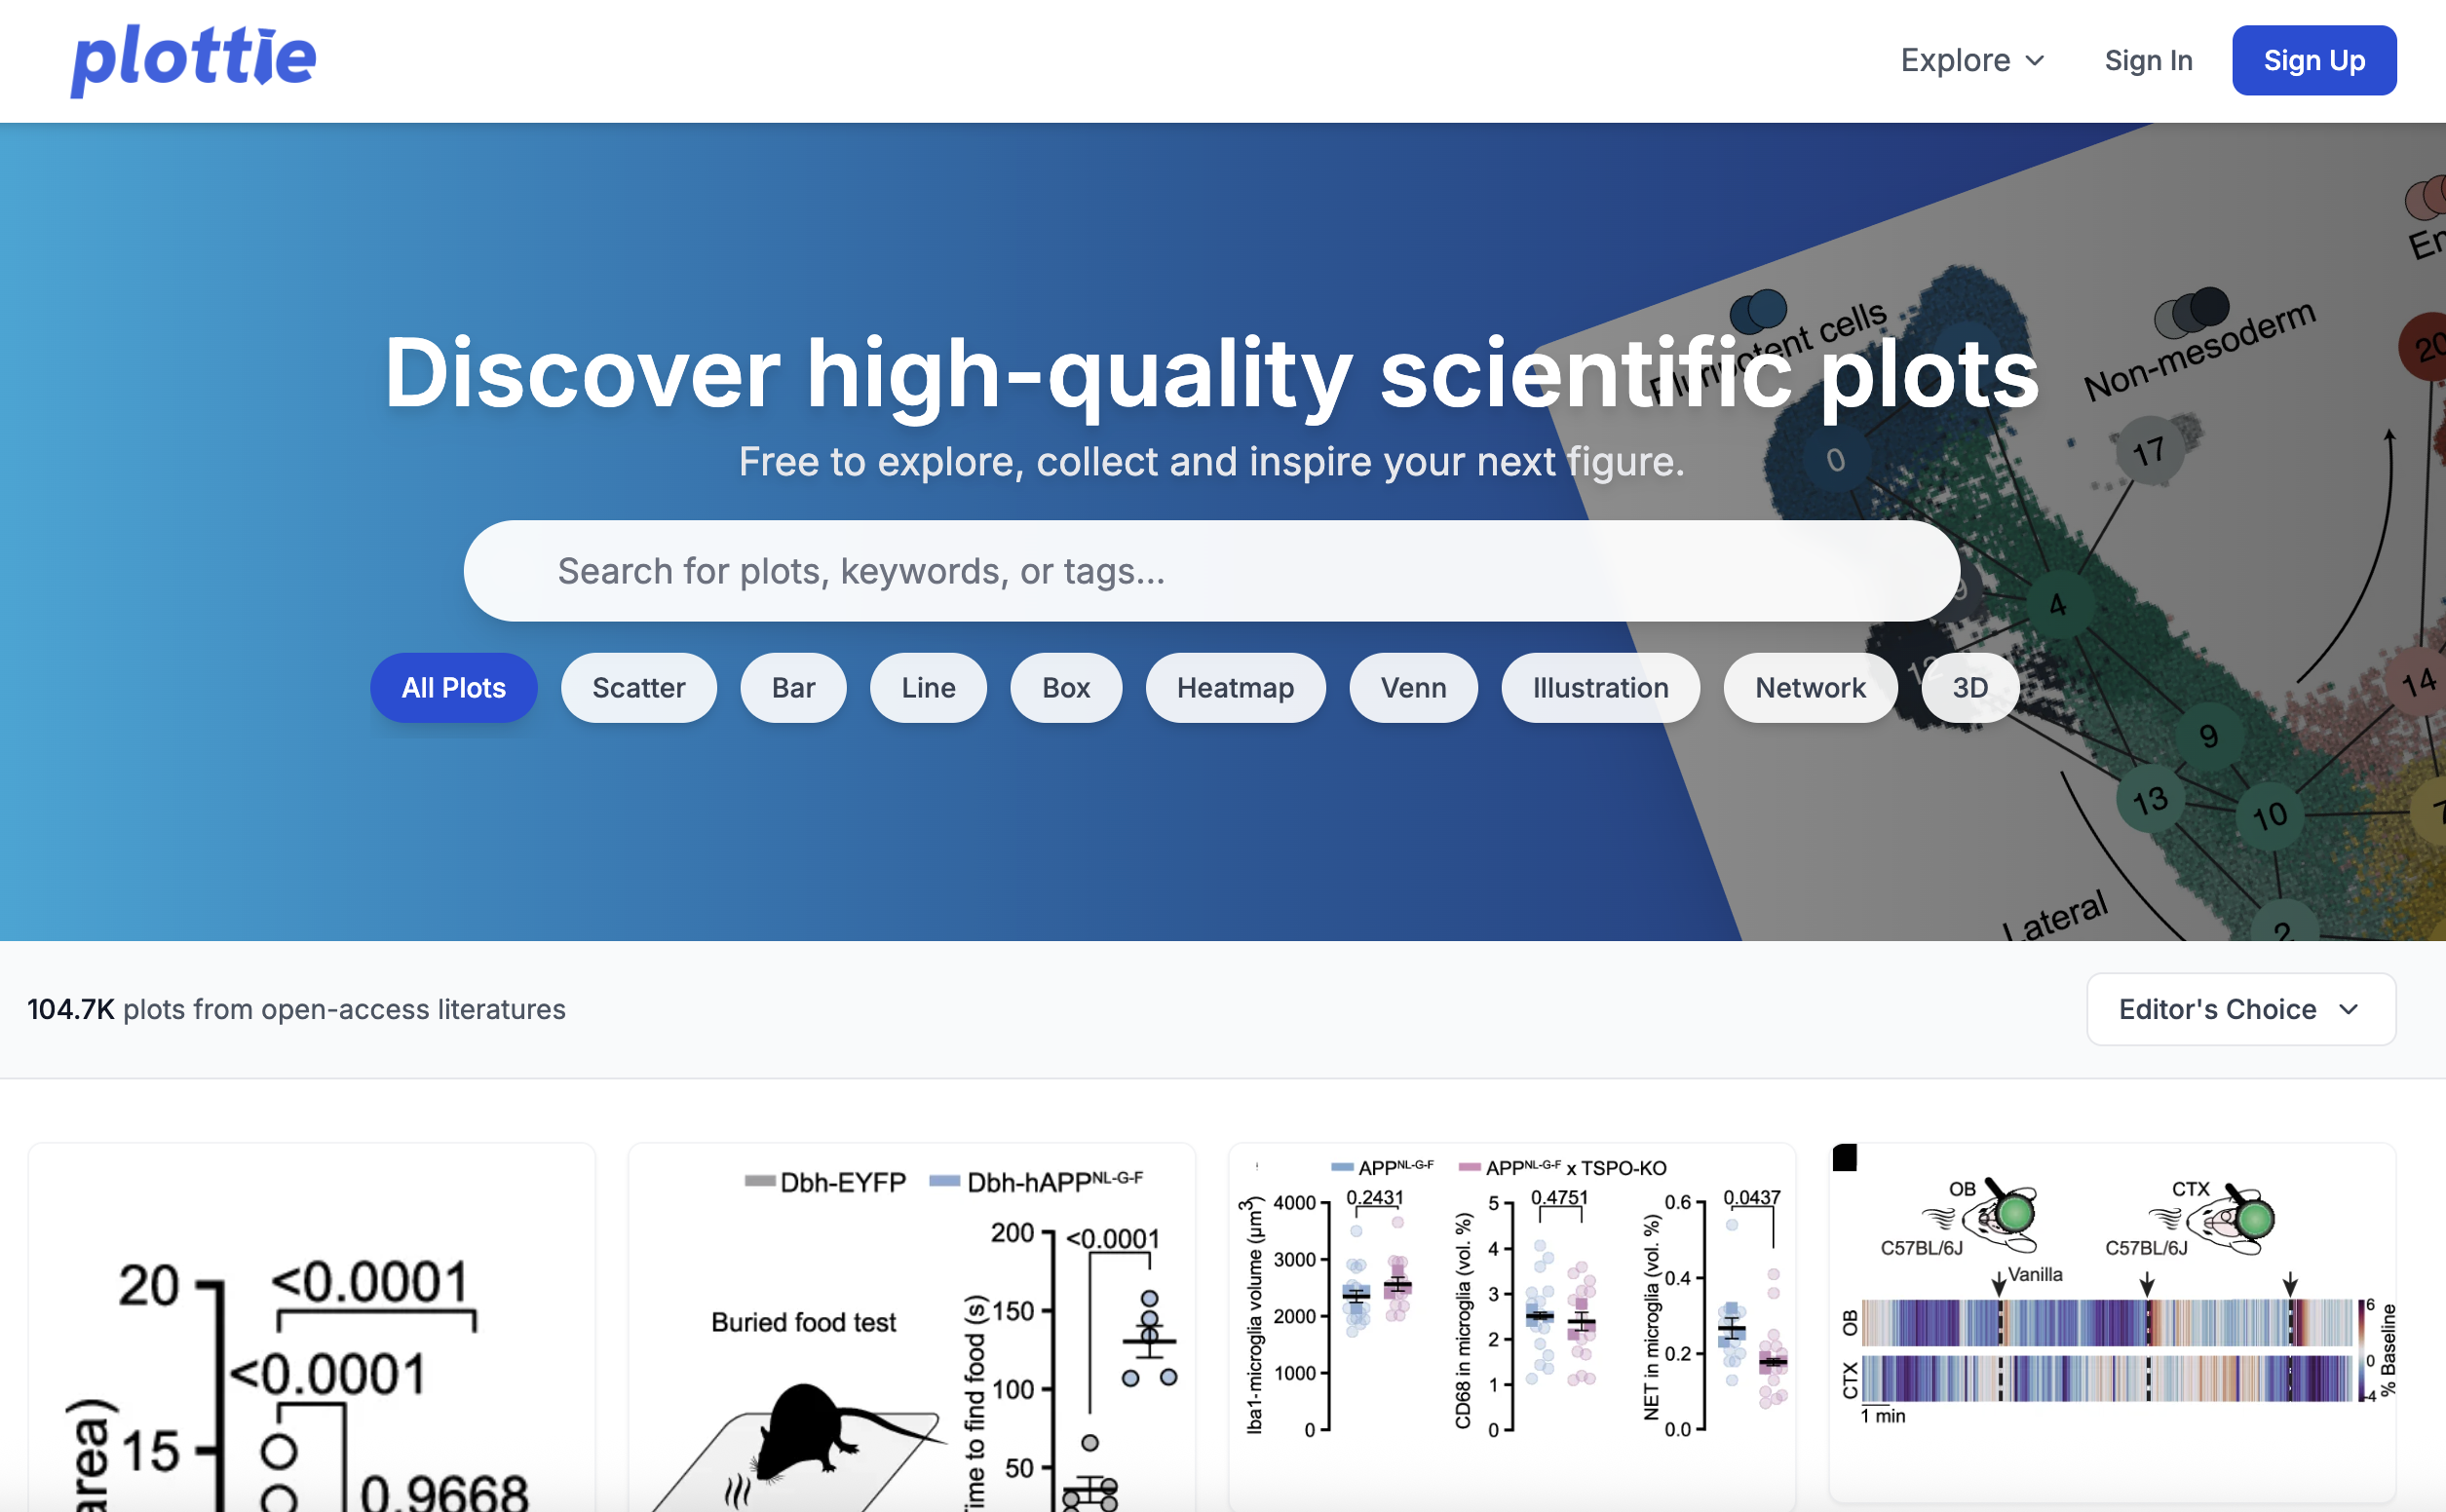Pick the Network plot filter
The height and width of the screenshot is (1512, 2446).
(x=1809, y=688)
